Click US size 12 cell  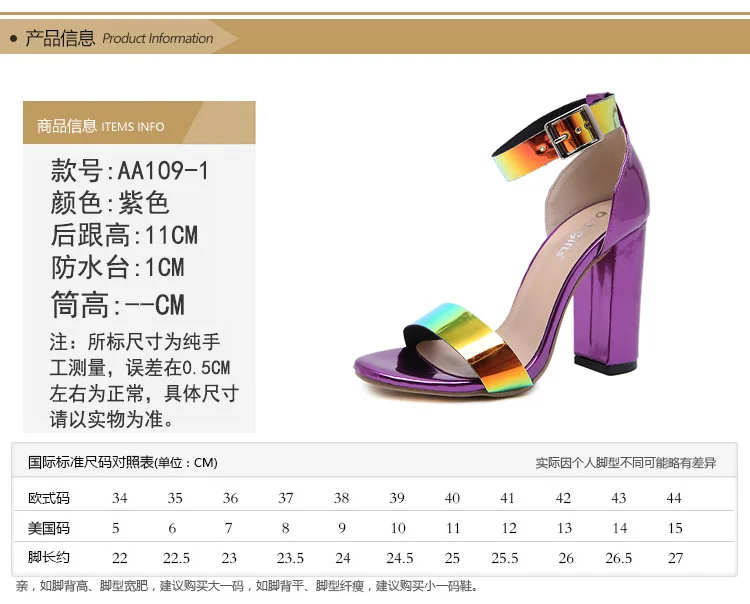coord(509,528)
